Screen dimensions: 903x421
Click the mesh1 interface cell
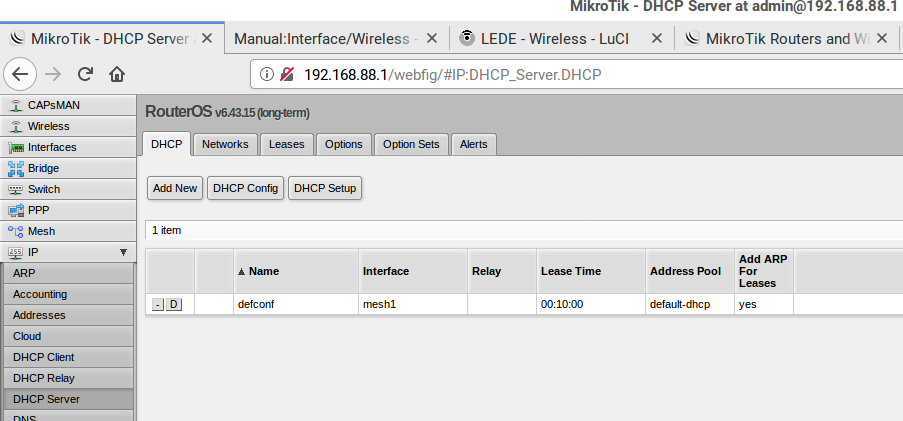tap(413, 305)
